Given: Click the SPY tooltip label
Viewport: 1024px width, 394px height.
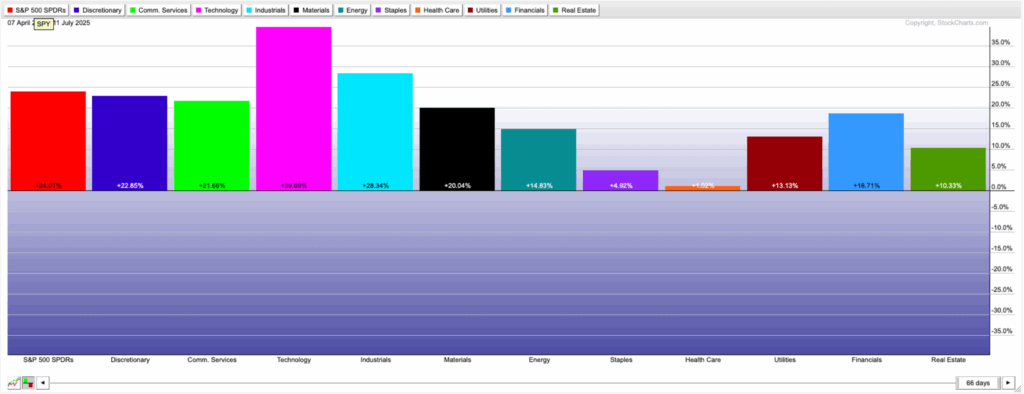Looking at the screenshot, I should click(43, 24).
